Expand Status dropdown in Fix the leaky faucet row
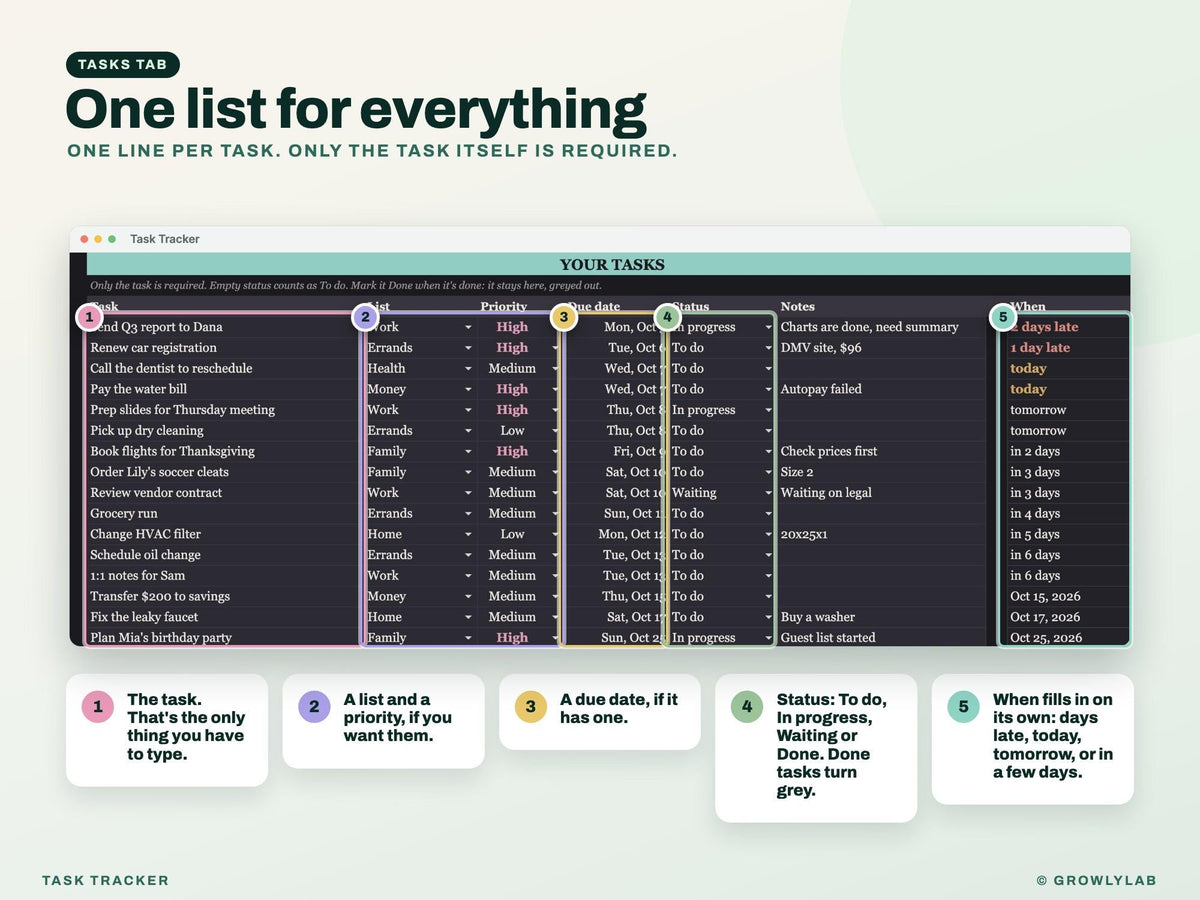 [769, 618]
